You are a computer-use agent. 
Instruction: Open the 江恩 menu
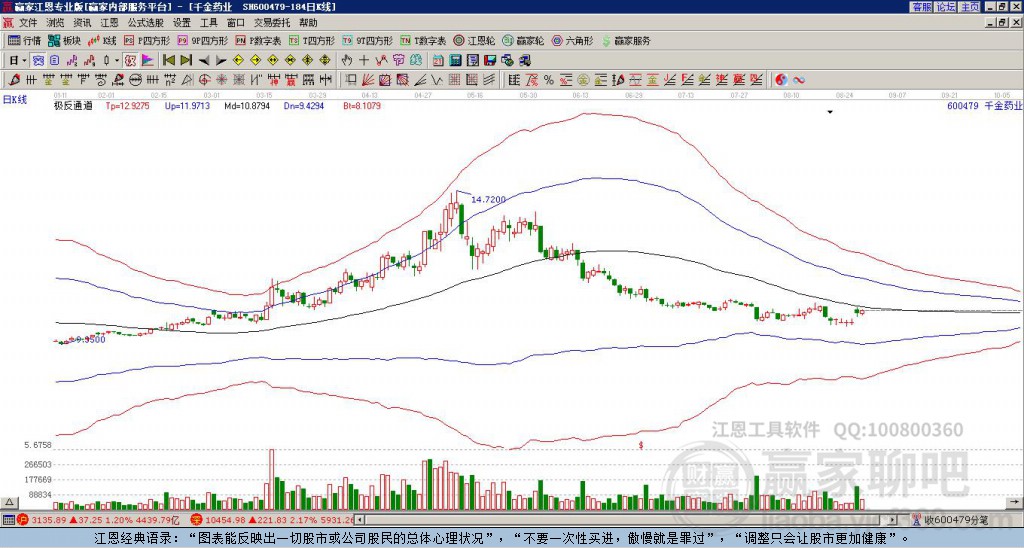109,23
